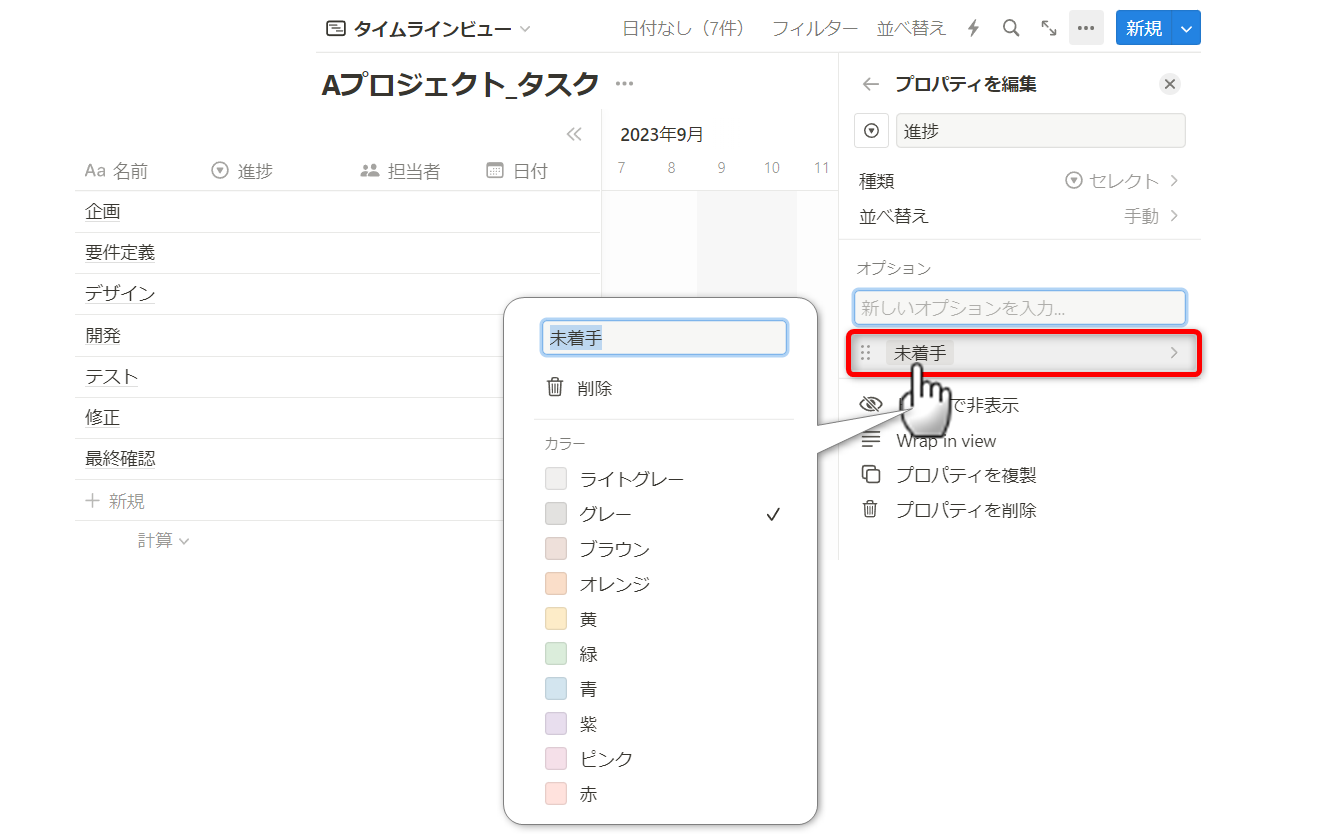Viewport: 1344px width, 835px height.
Task: Toggle the hide-in-view eye icon
Action: pyautogui.click(x=871, y=405)
